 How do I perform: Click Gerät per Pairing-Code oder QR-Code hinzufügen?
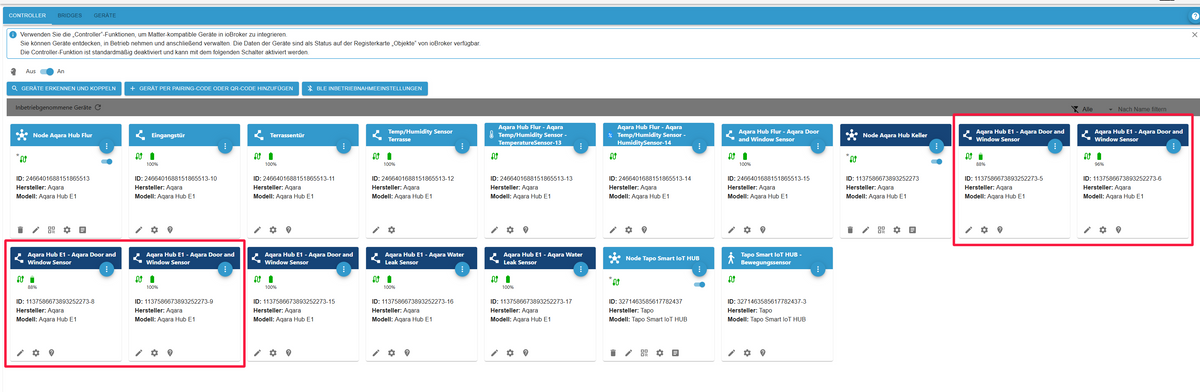click(x=211, y=89)
